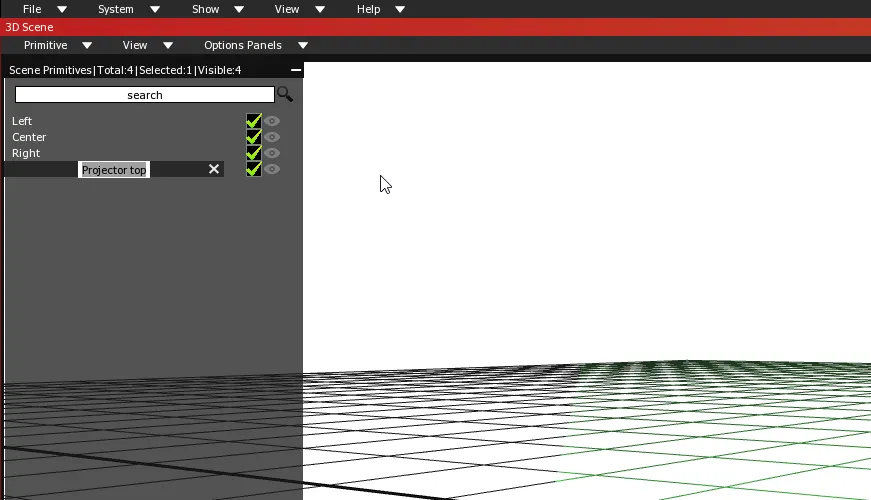The width and height of the screenshot is (871, 500).
Task: Toggle the Right primitive checkbox
Action: click(253, 153)
